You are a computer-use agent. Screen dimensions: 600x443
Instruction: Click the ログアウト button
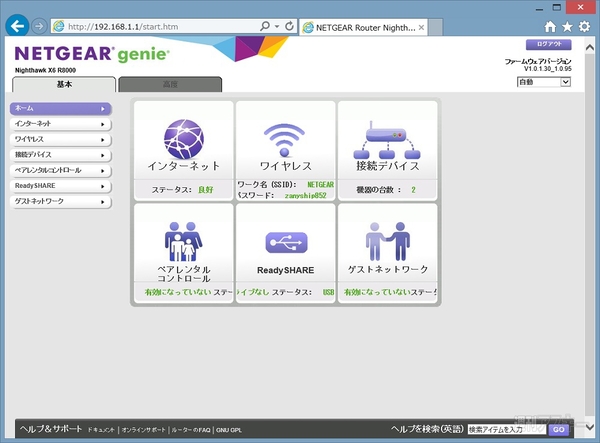(547, 45)
